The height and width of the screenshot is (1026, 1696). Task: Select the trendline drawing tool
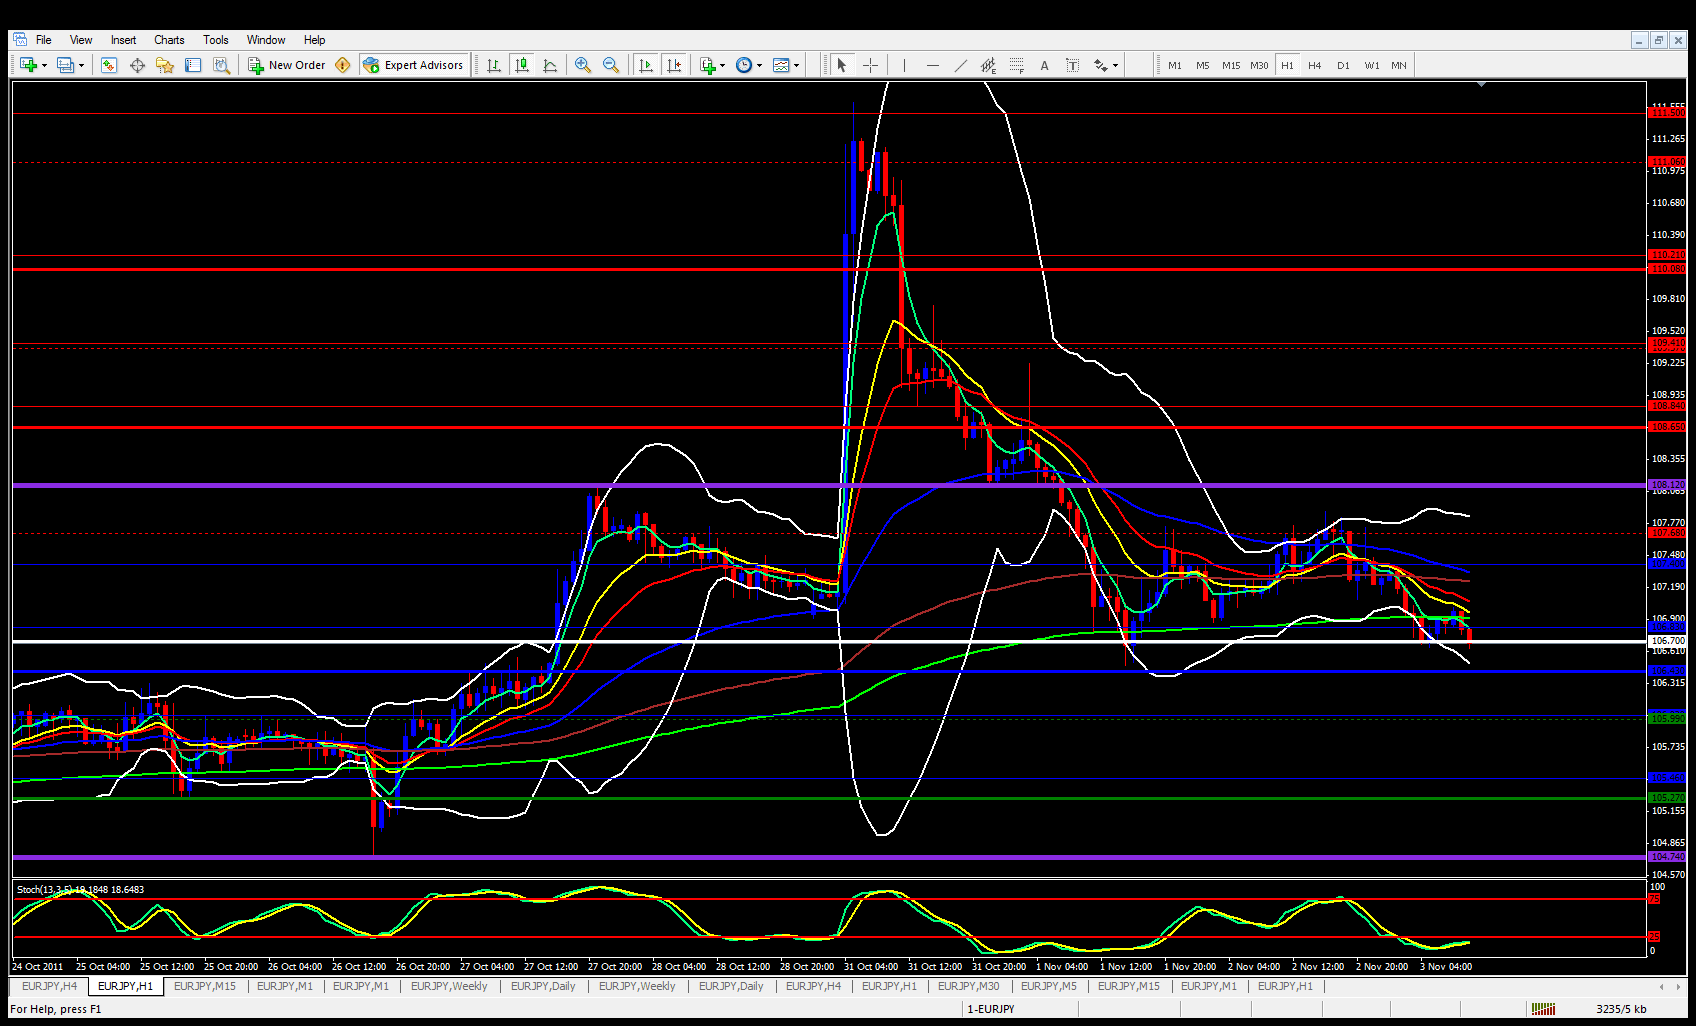960,65
